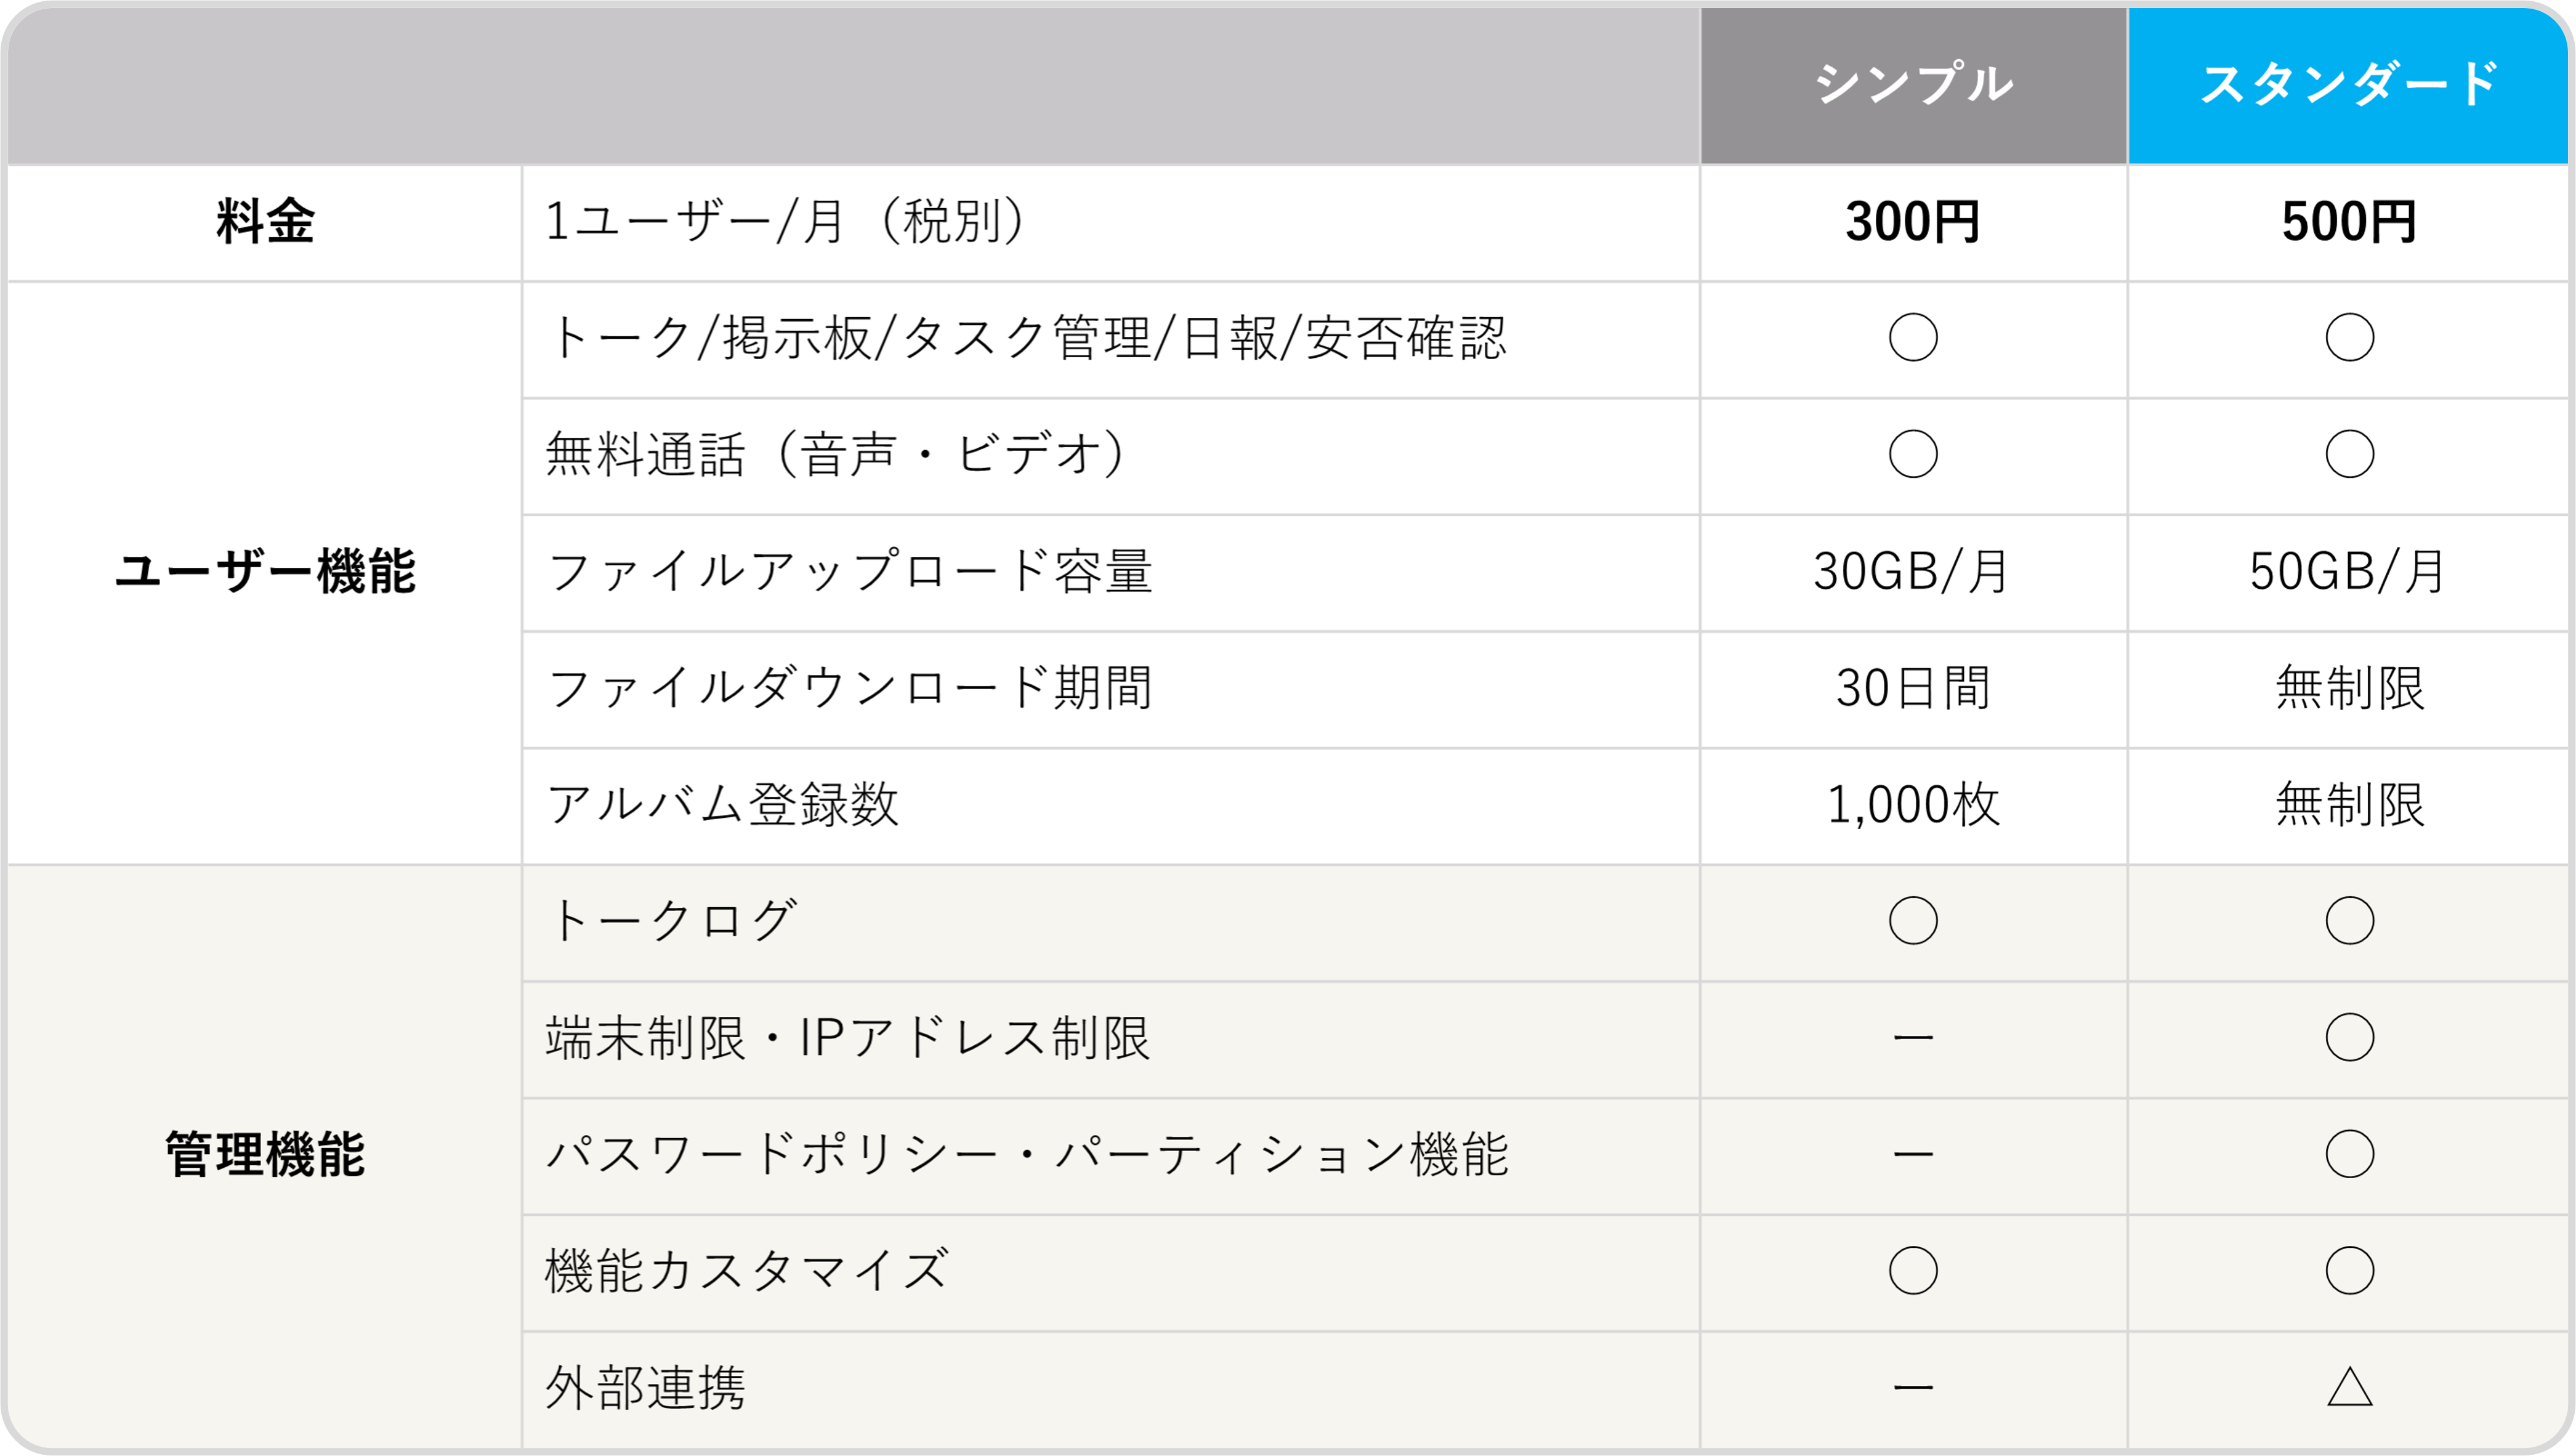
Task: Click the circle for 機能カスタマイズ under シンプル
Action: point(1913,1271)
